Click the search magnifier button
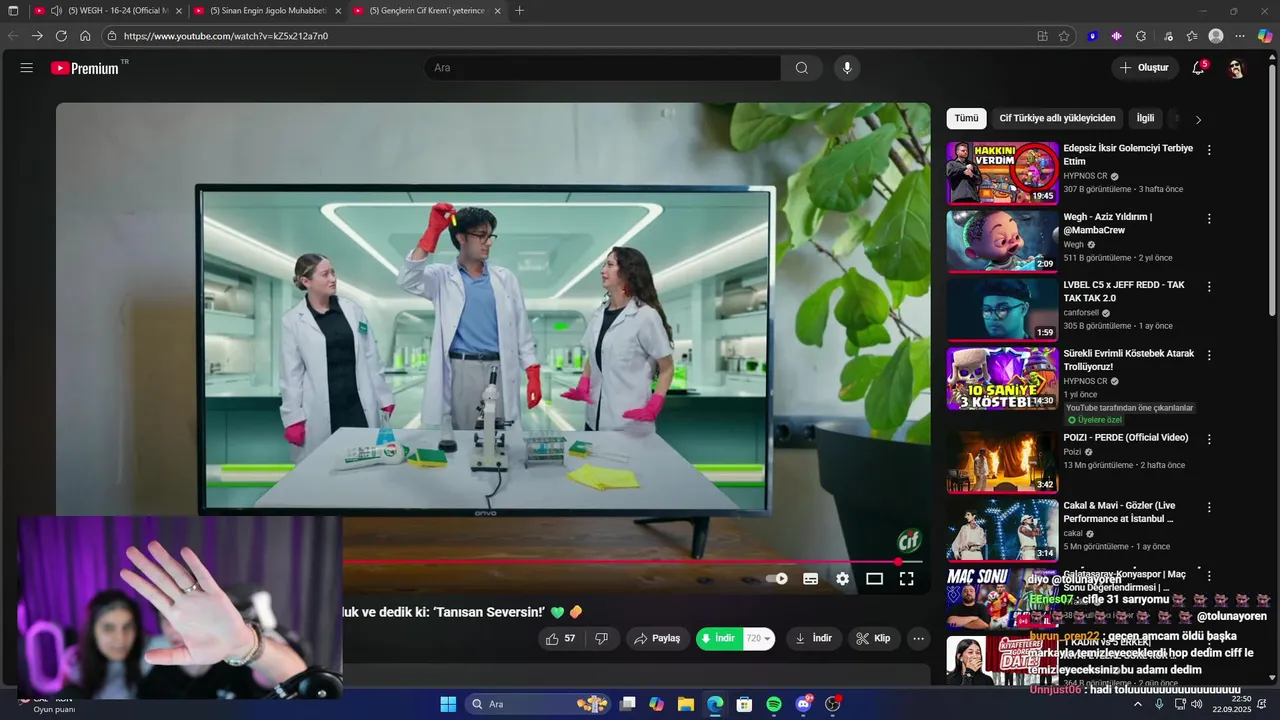The width and height of the screenshot is (1280, 720). 802,68
